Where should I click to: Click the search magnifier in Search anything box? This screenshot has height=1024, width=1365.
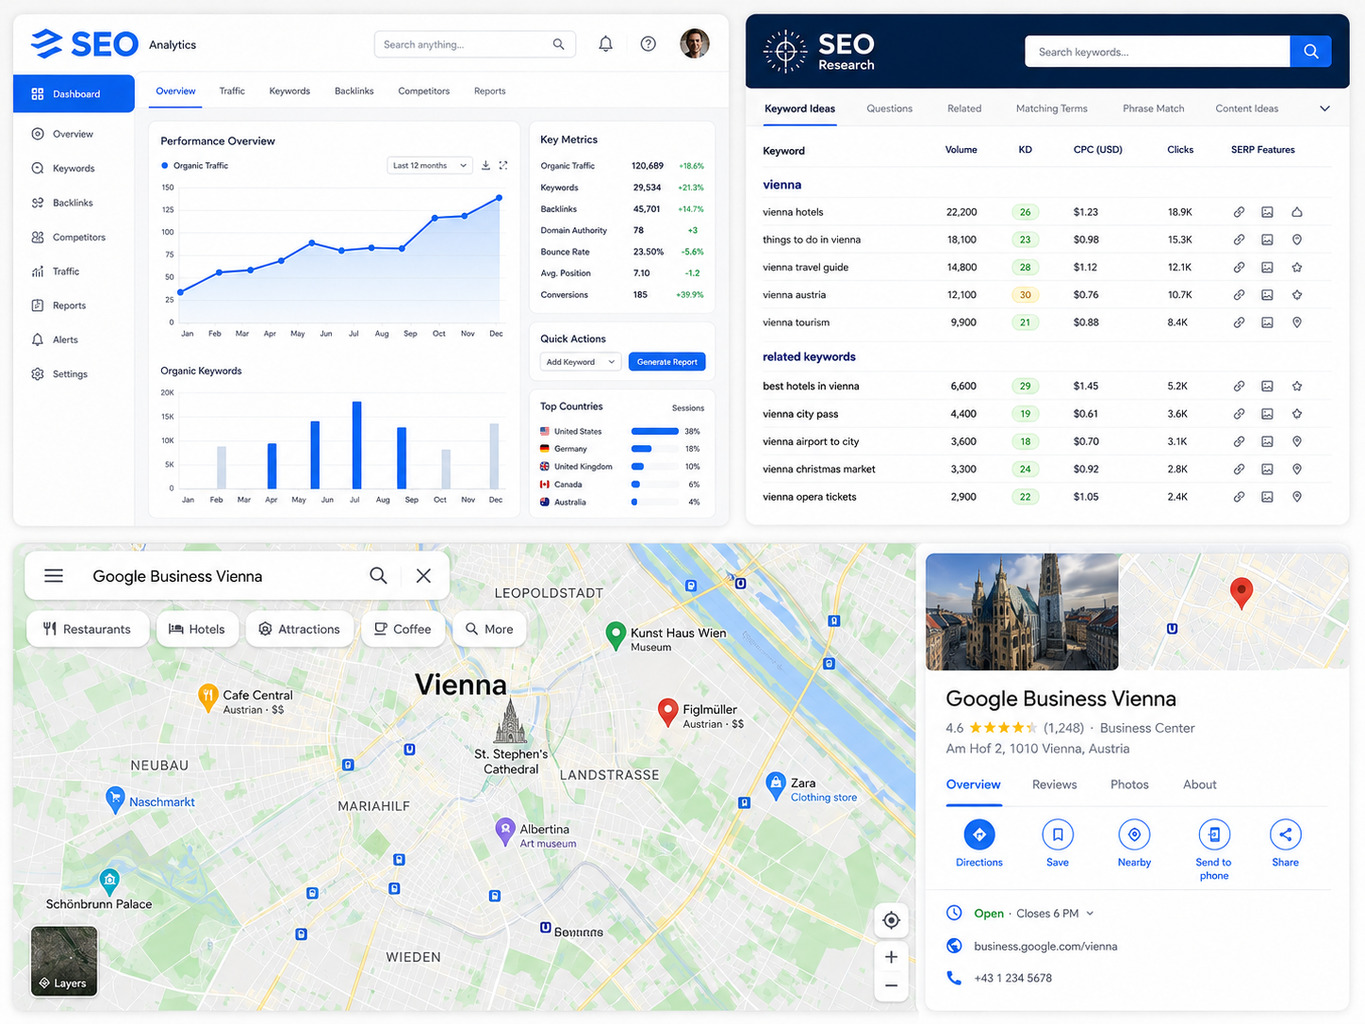558,44
